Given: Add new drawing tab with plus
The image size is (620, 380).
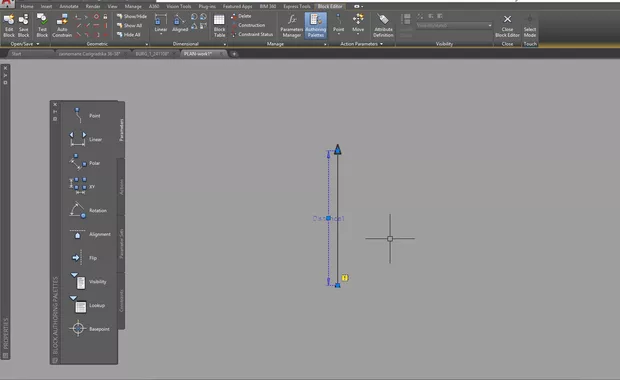Looking at the screenshot, I should (234, 54).
